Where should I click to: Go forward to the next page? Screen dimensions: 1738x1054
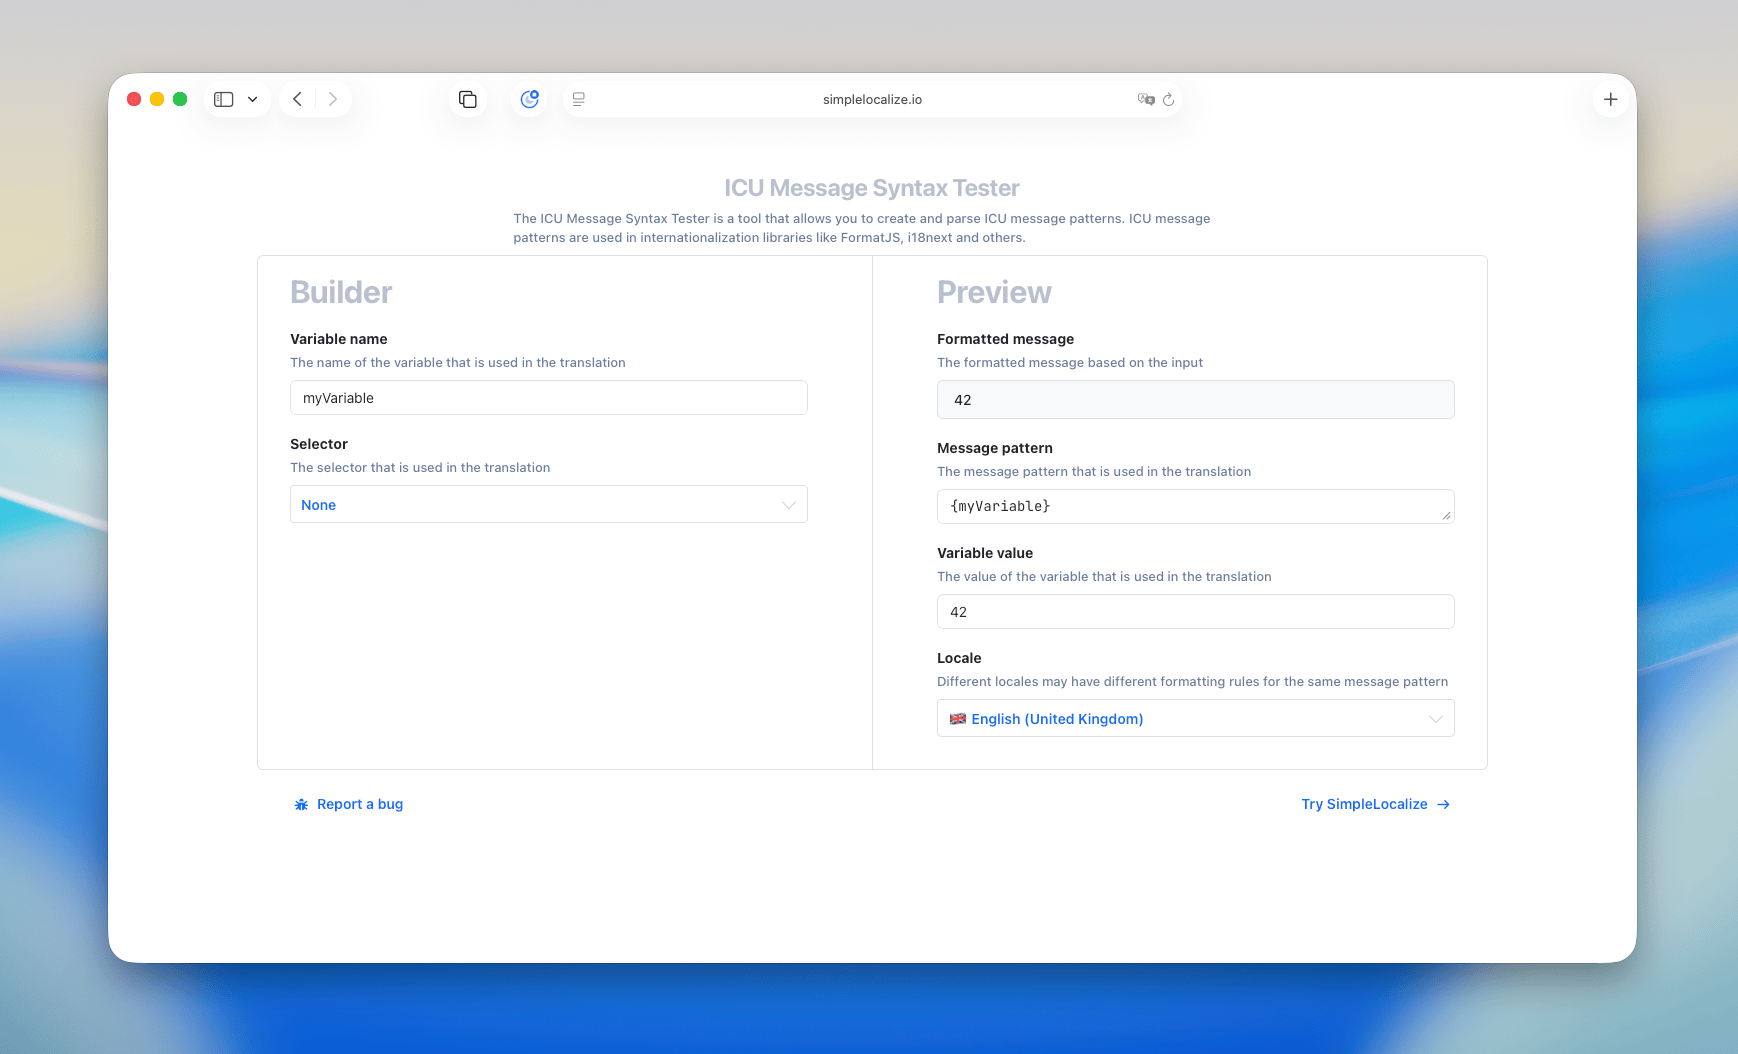pyautogui.click(x=333, y=99)
